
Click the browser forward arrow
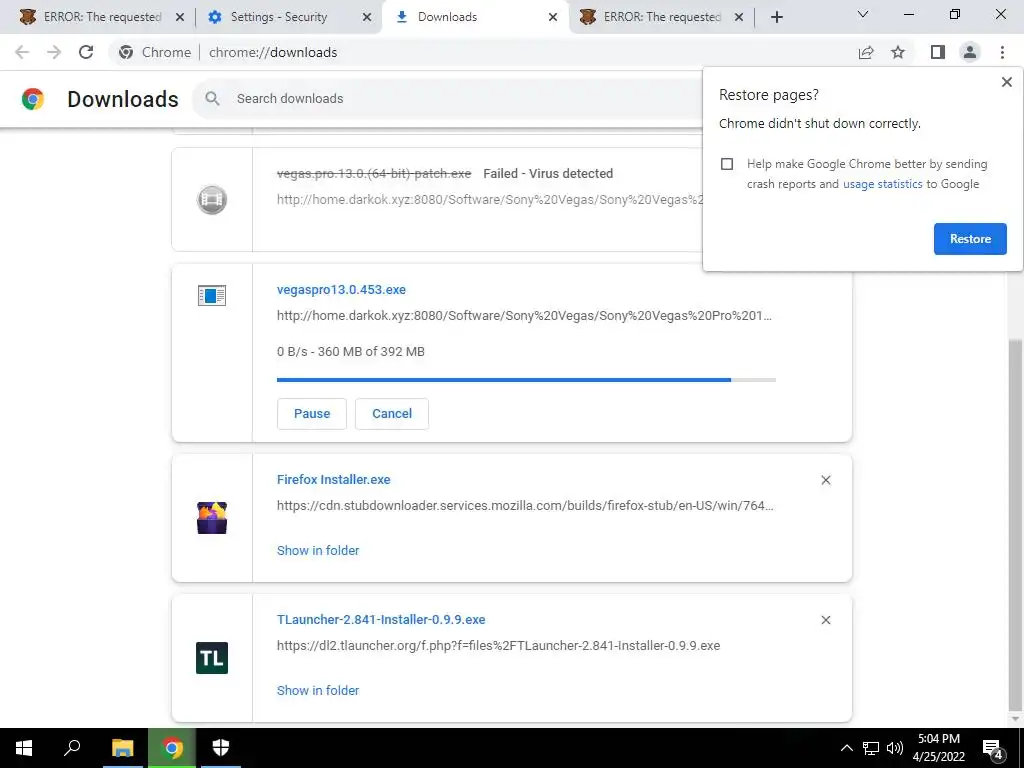(54, 52)
